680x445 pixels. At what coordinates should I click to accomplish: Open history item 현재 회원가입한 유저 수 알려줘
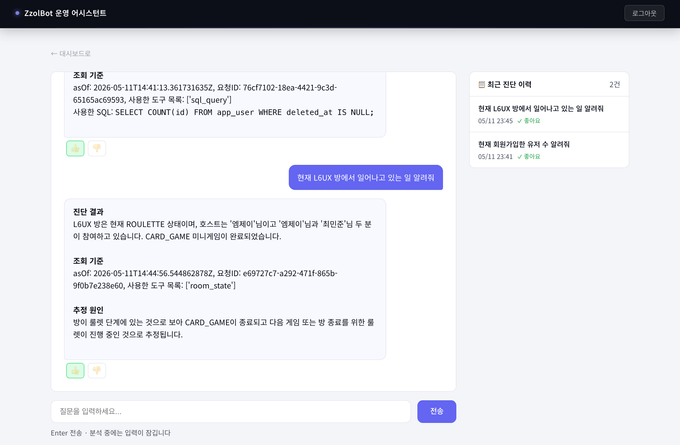point(549,150)
